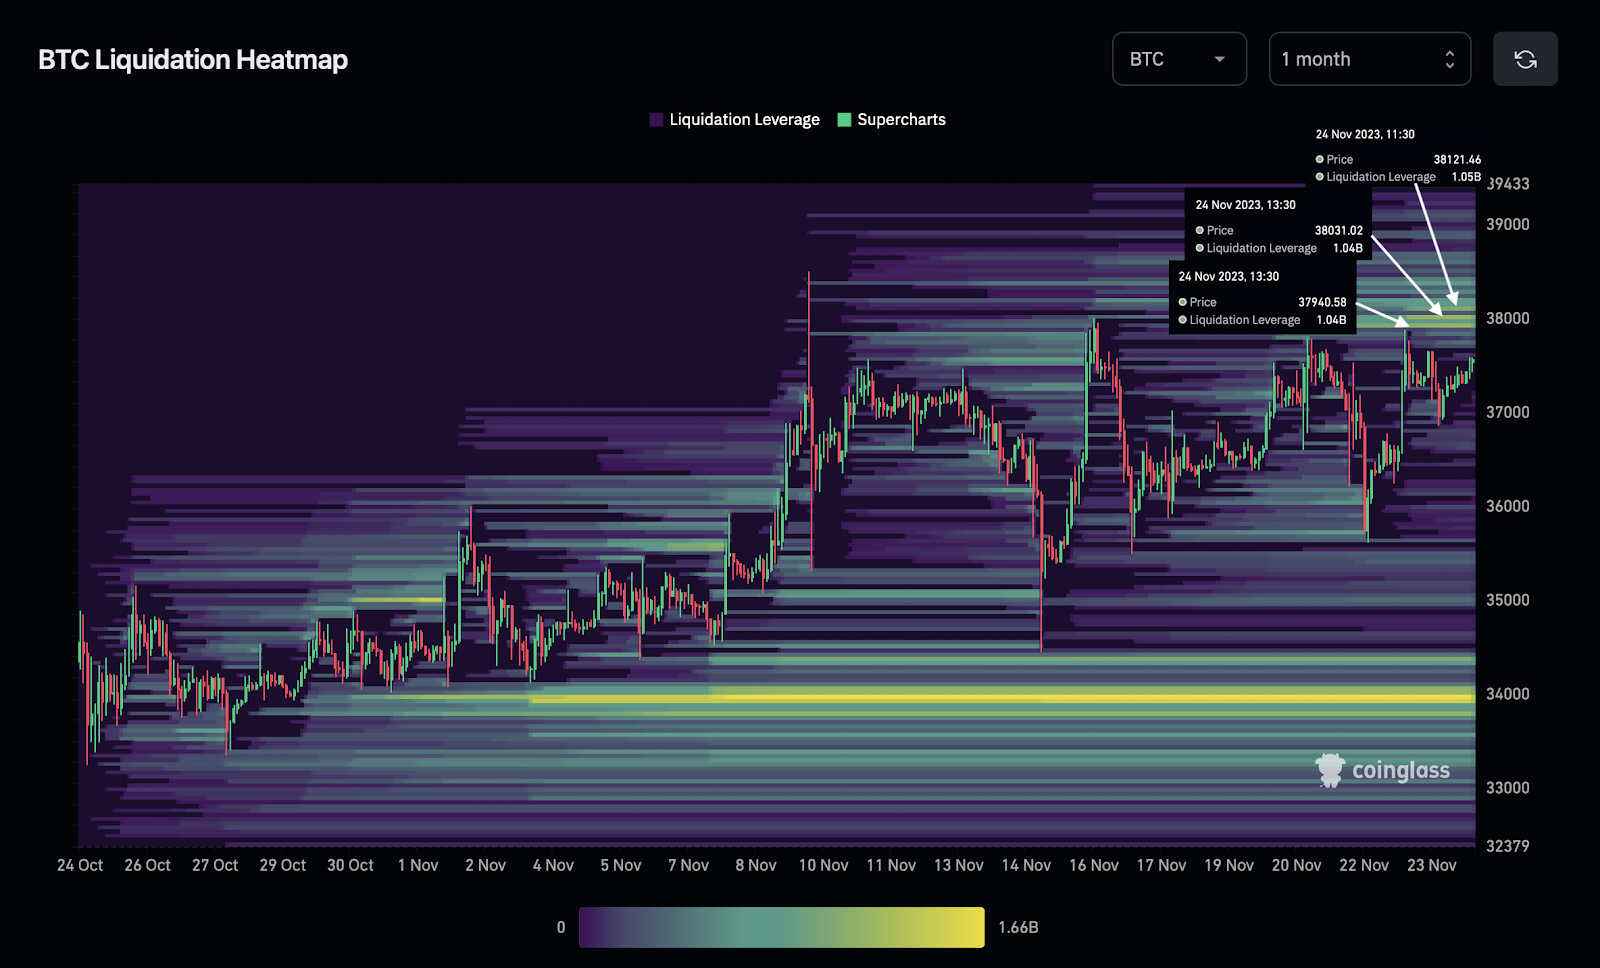
Task: Click the leverage color gradient scale bar
Action: (x=782, y=927)
